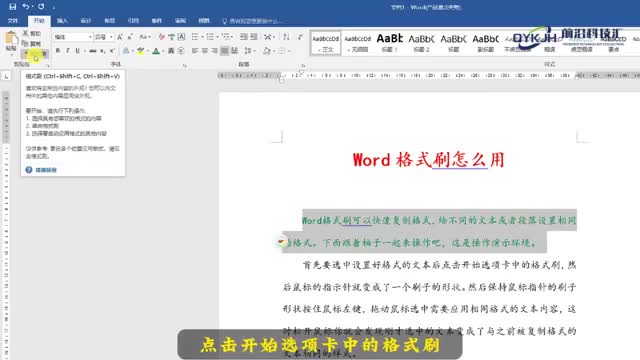The height and width of the screenshot is (360, 640).
Task: Toggle bold formatting
Action: 58,51
